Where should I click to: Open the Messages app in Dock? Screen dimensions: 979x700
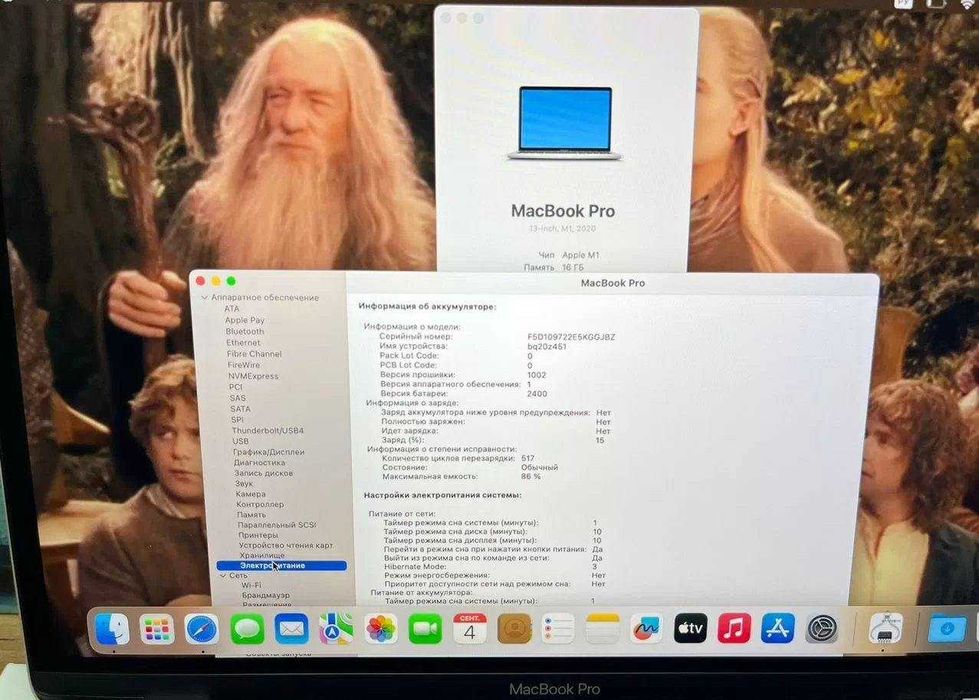pos(247,629)
